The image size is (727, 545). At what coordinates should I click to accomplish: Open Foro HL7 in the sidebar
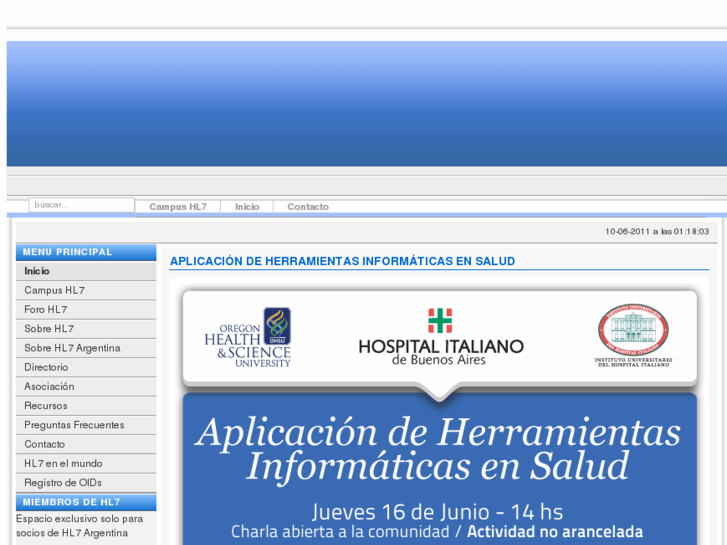[86, 309]
